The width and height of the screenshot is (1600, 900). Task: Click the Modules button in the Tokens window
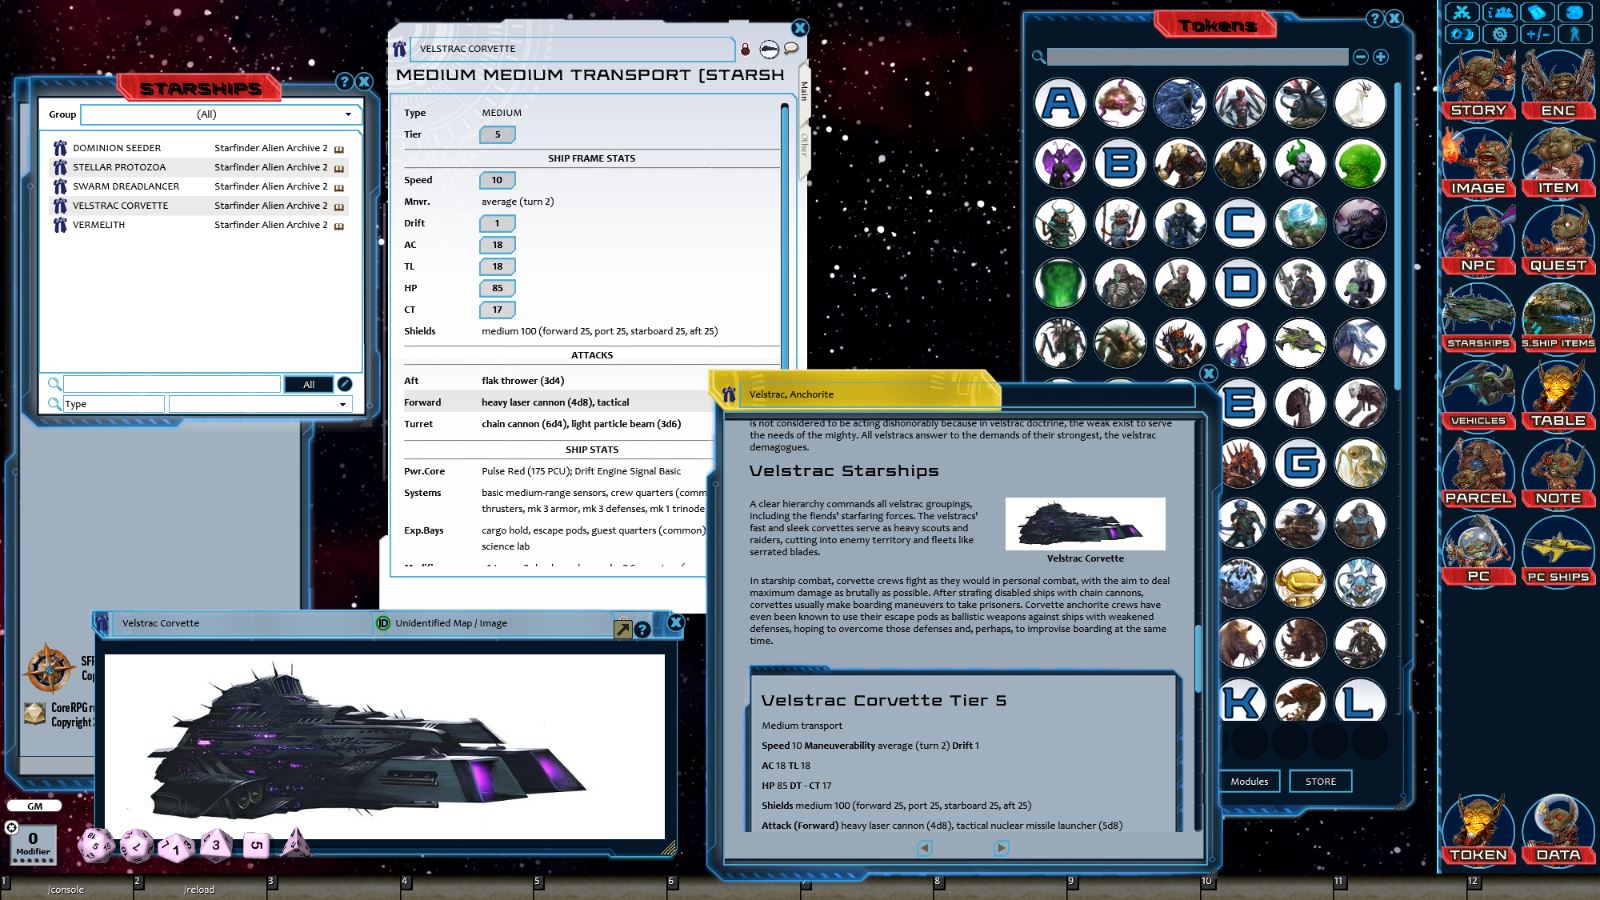click(1249, 781)
